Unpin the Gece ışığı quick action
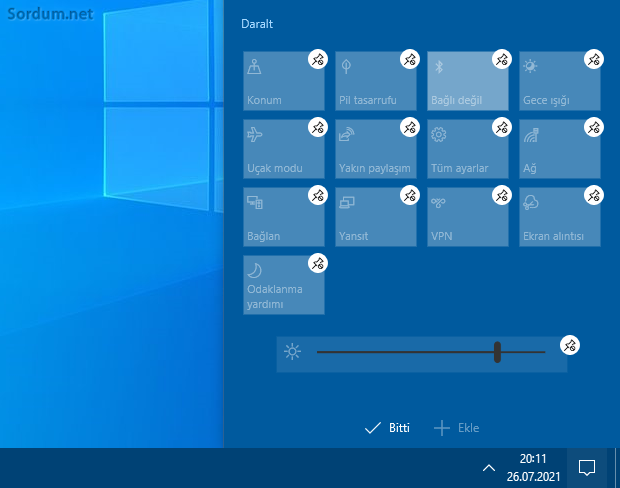 tap(594, 59)
